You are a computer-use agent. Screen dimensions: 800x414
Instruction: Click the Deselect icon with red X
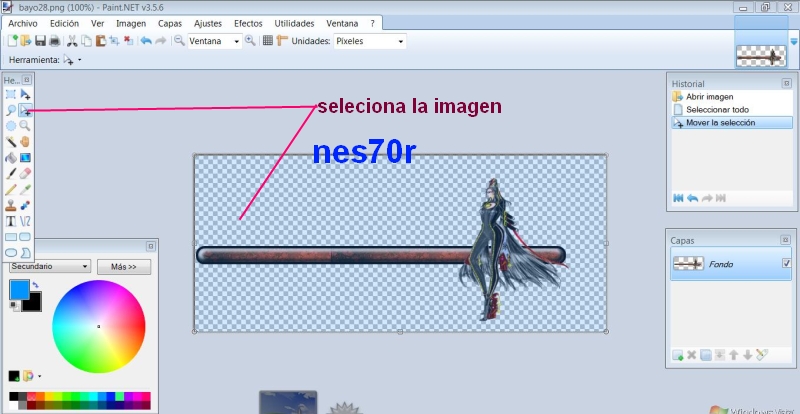129,41
